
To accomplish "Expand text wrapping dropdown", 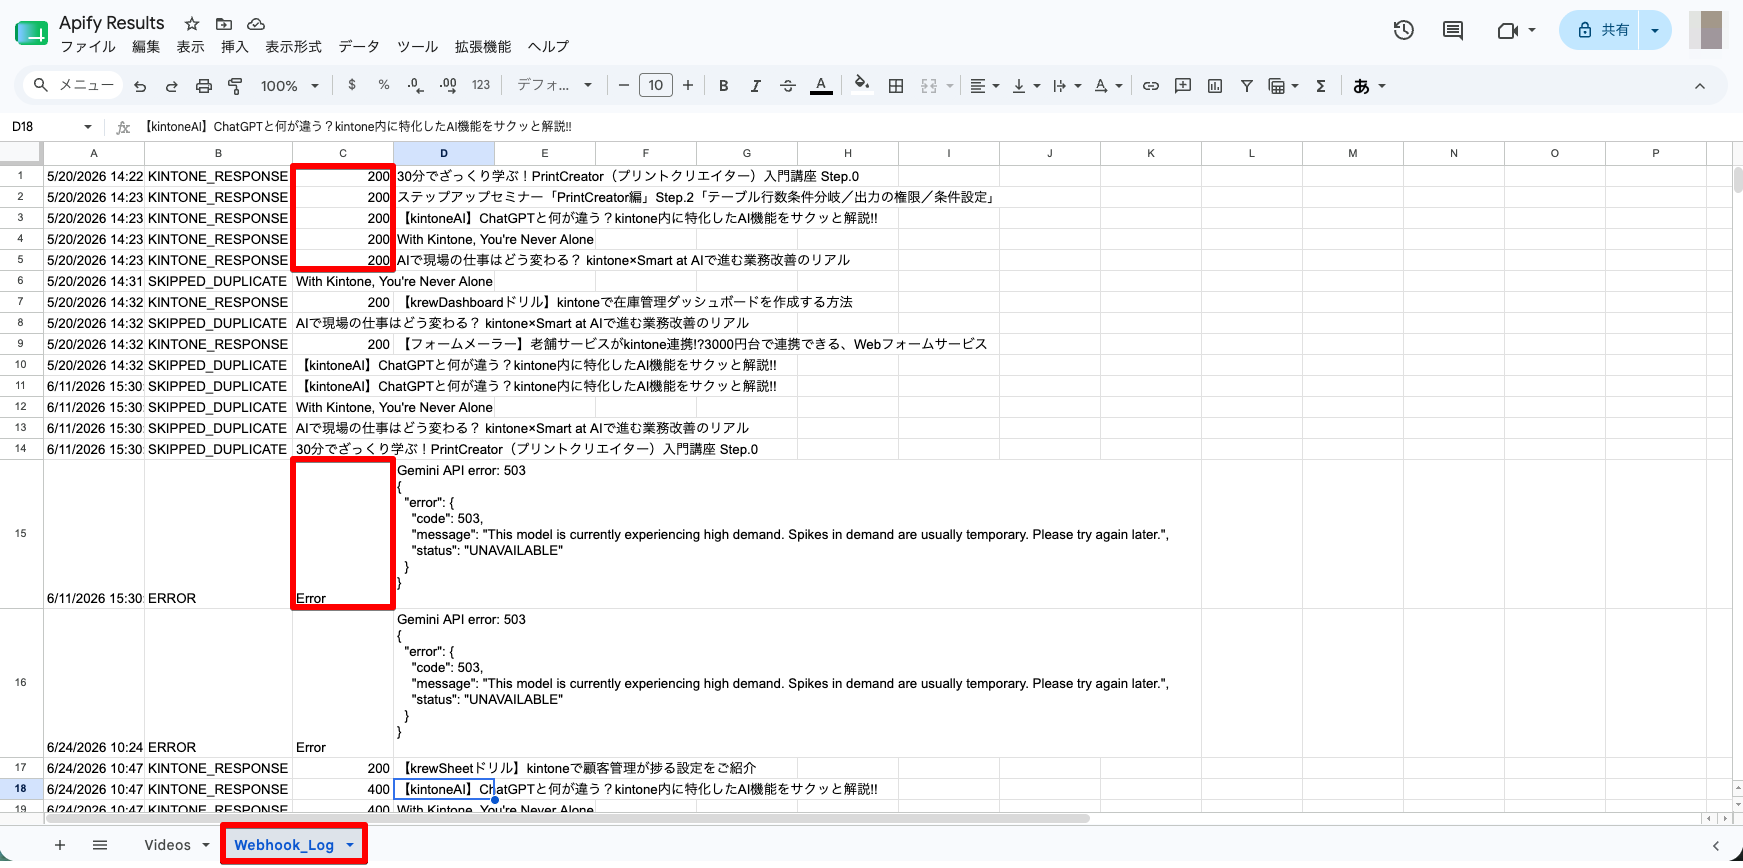I will tap(1078, 86).
